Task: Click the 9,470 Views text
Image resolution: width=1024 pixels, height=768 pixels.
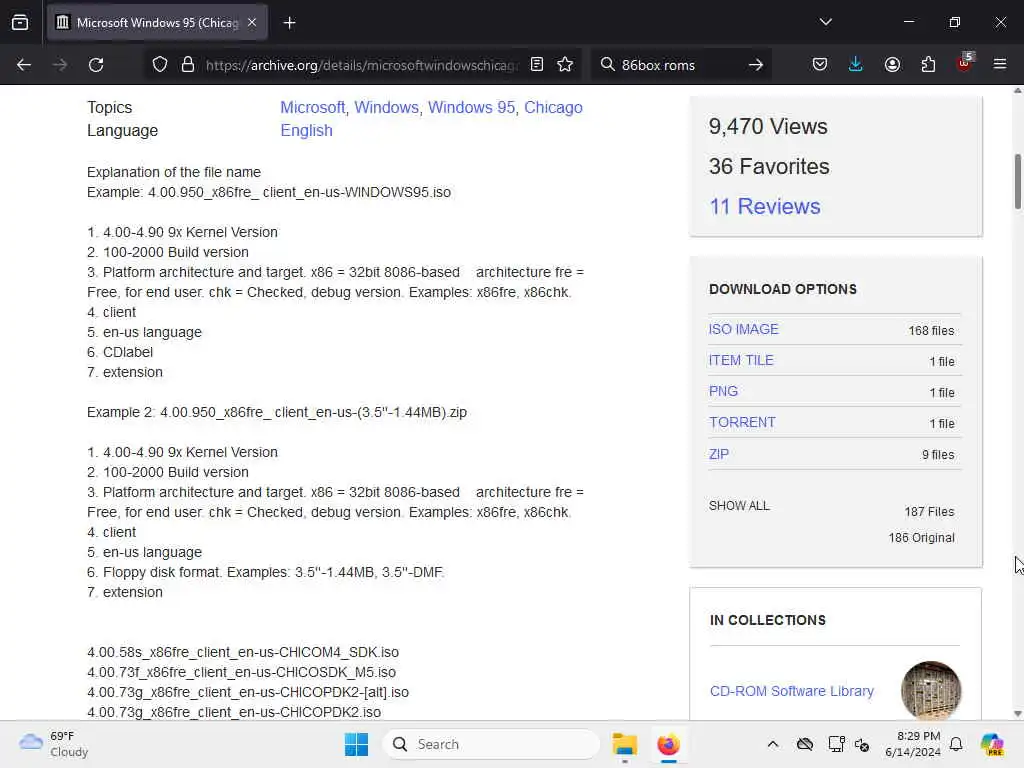Action: coord(768,126)
